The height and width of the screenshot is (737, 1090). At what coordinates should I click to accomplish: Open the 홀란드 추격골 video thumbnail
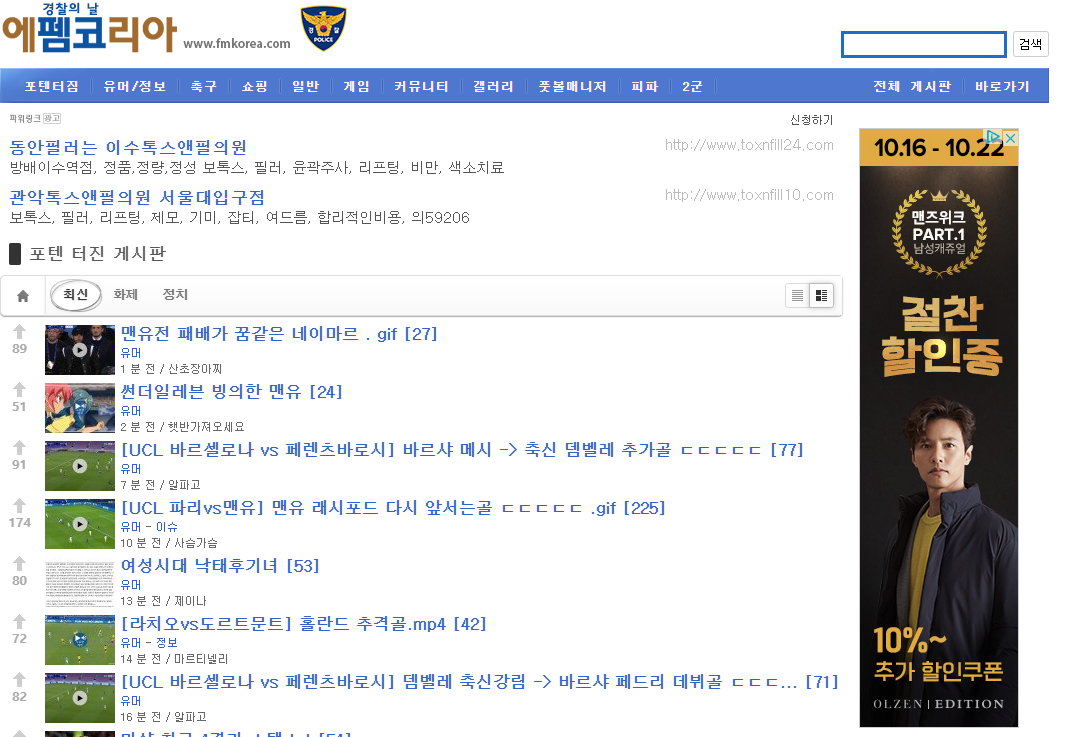click(x=80, y=640)
